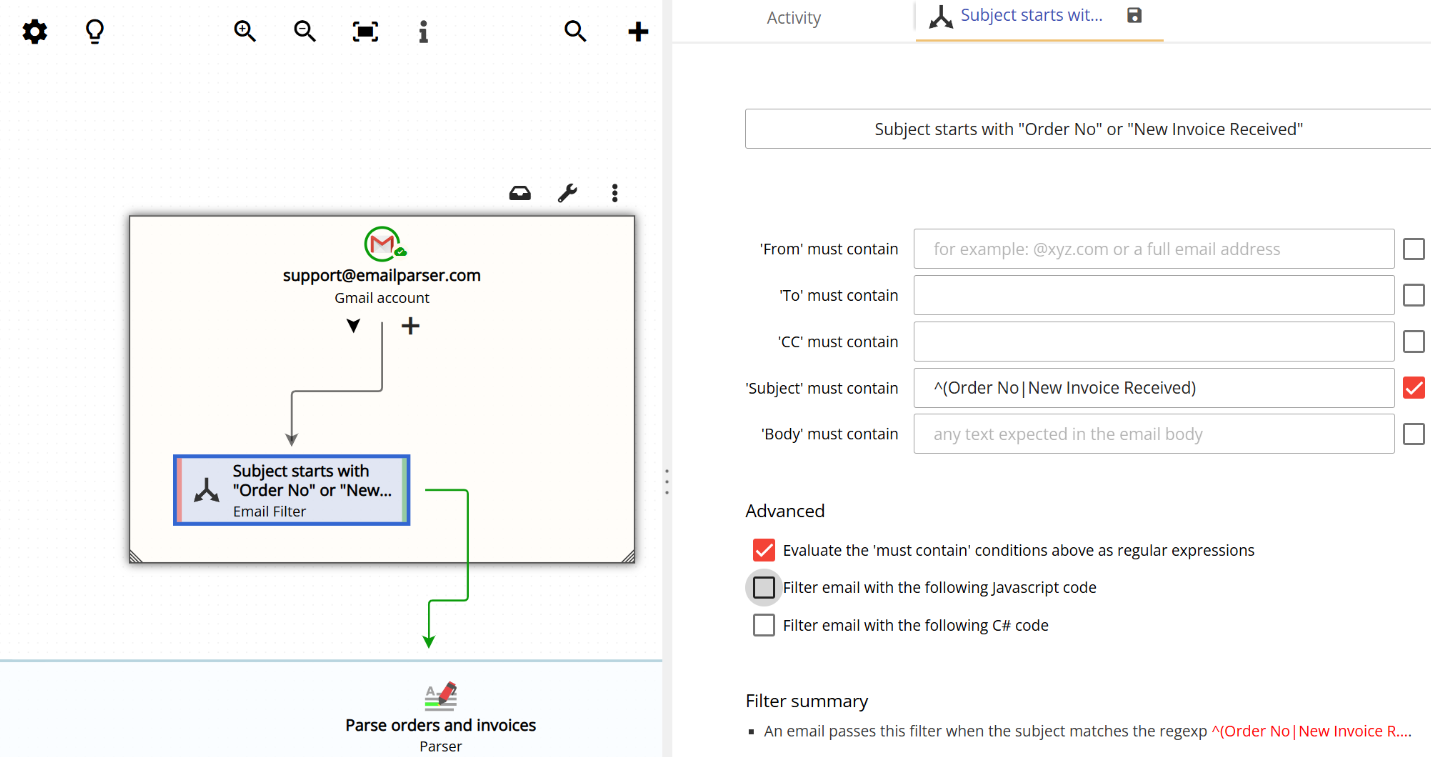The width and height of the screenshot is (1431, 757).
Task: Select the 'Subject starts wit...' tab
Action: pos(1032,17)
